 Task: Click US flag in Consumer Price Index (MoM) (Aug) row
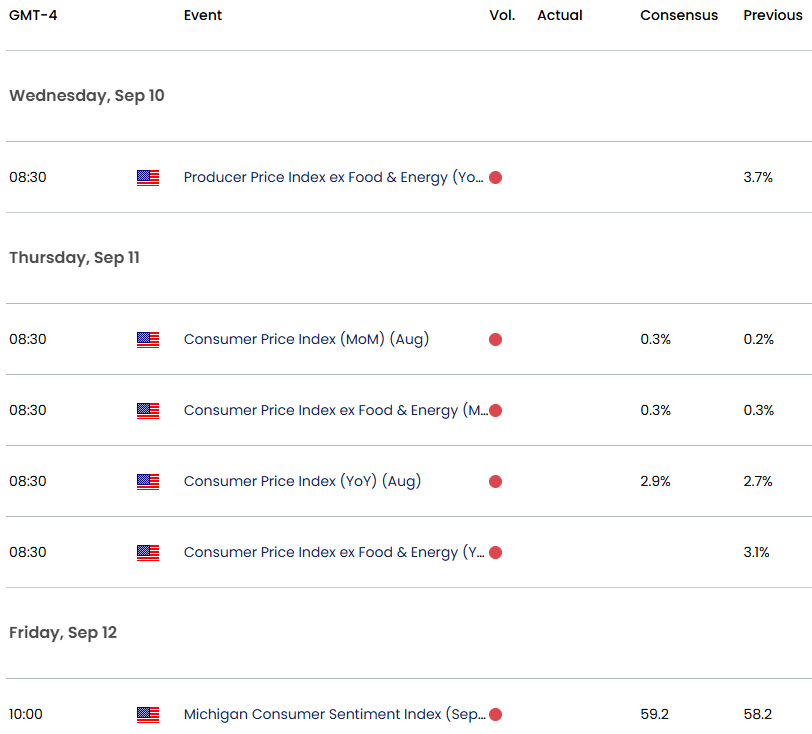[148, 340]
